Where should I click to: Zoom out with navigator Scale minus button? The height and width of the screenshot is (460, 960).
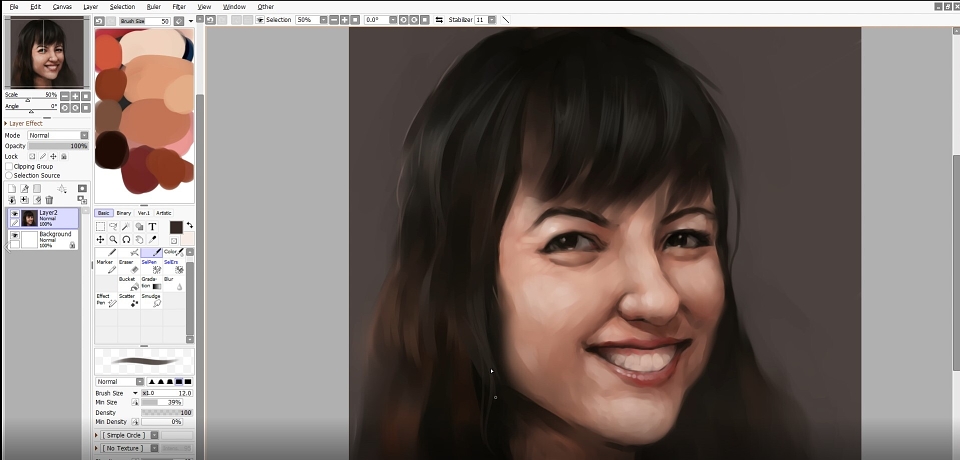click(x=65, y=96)
